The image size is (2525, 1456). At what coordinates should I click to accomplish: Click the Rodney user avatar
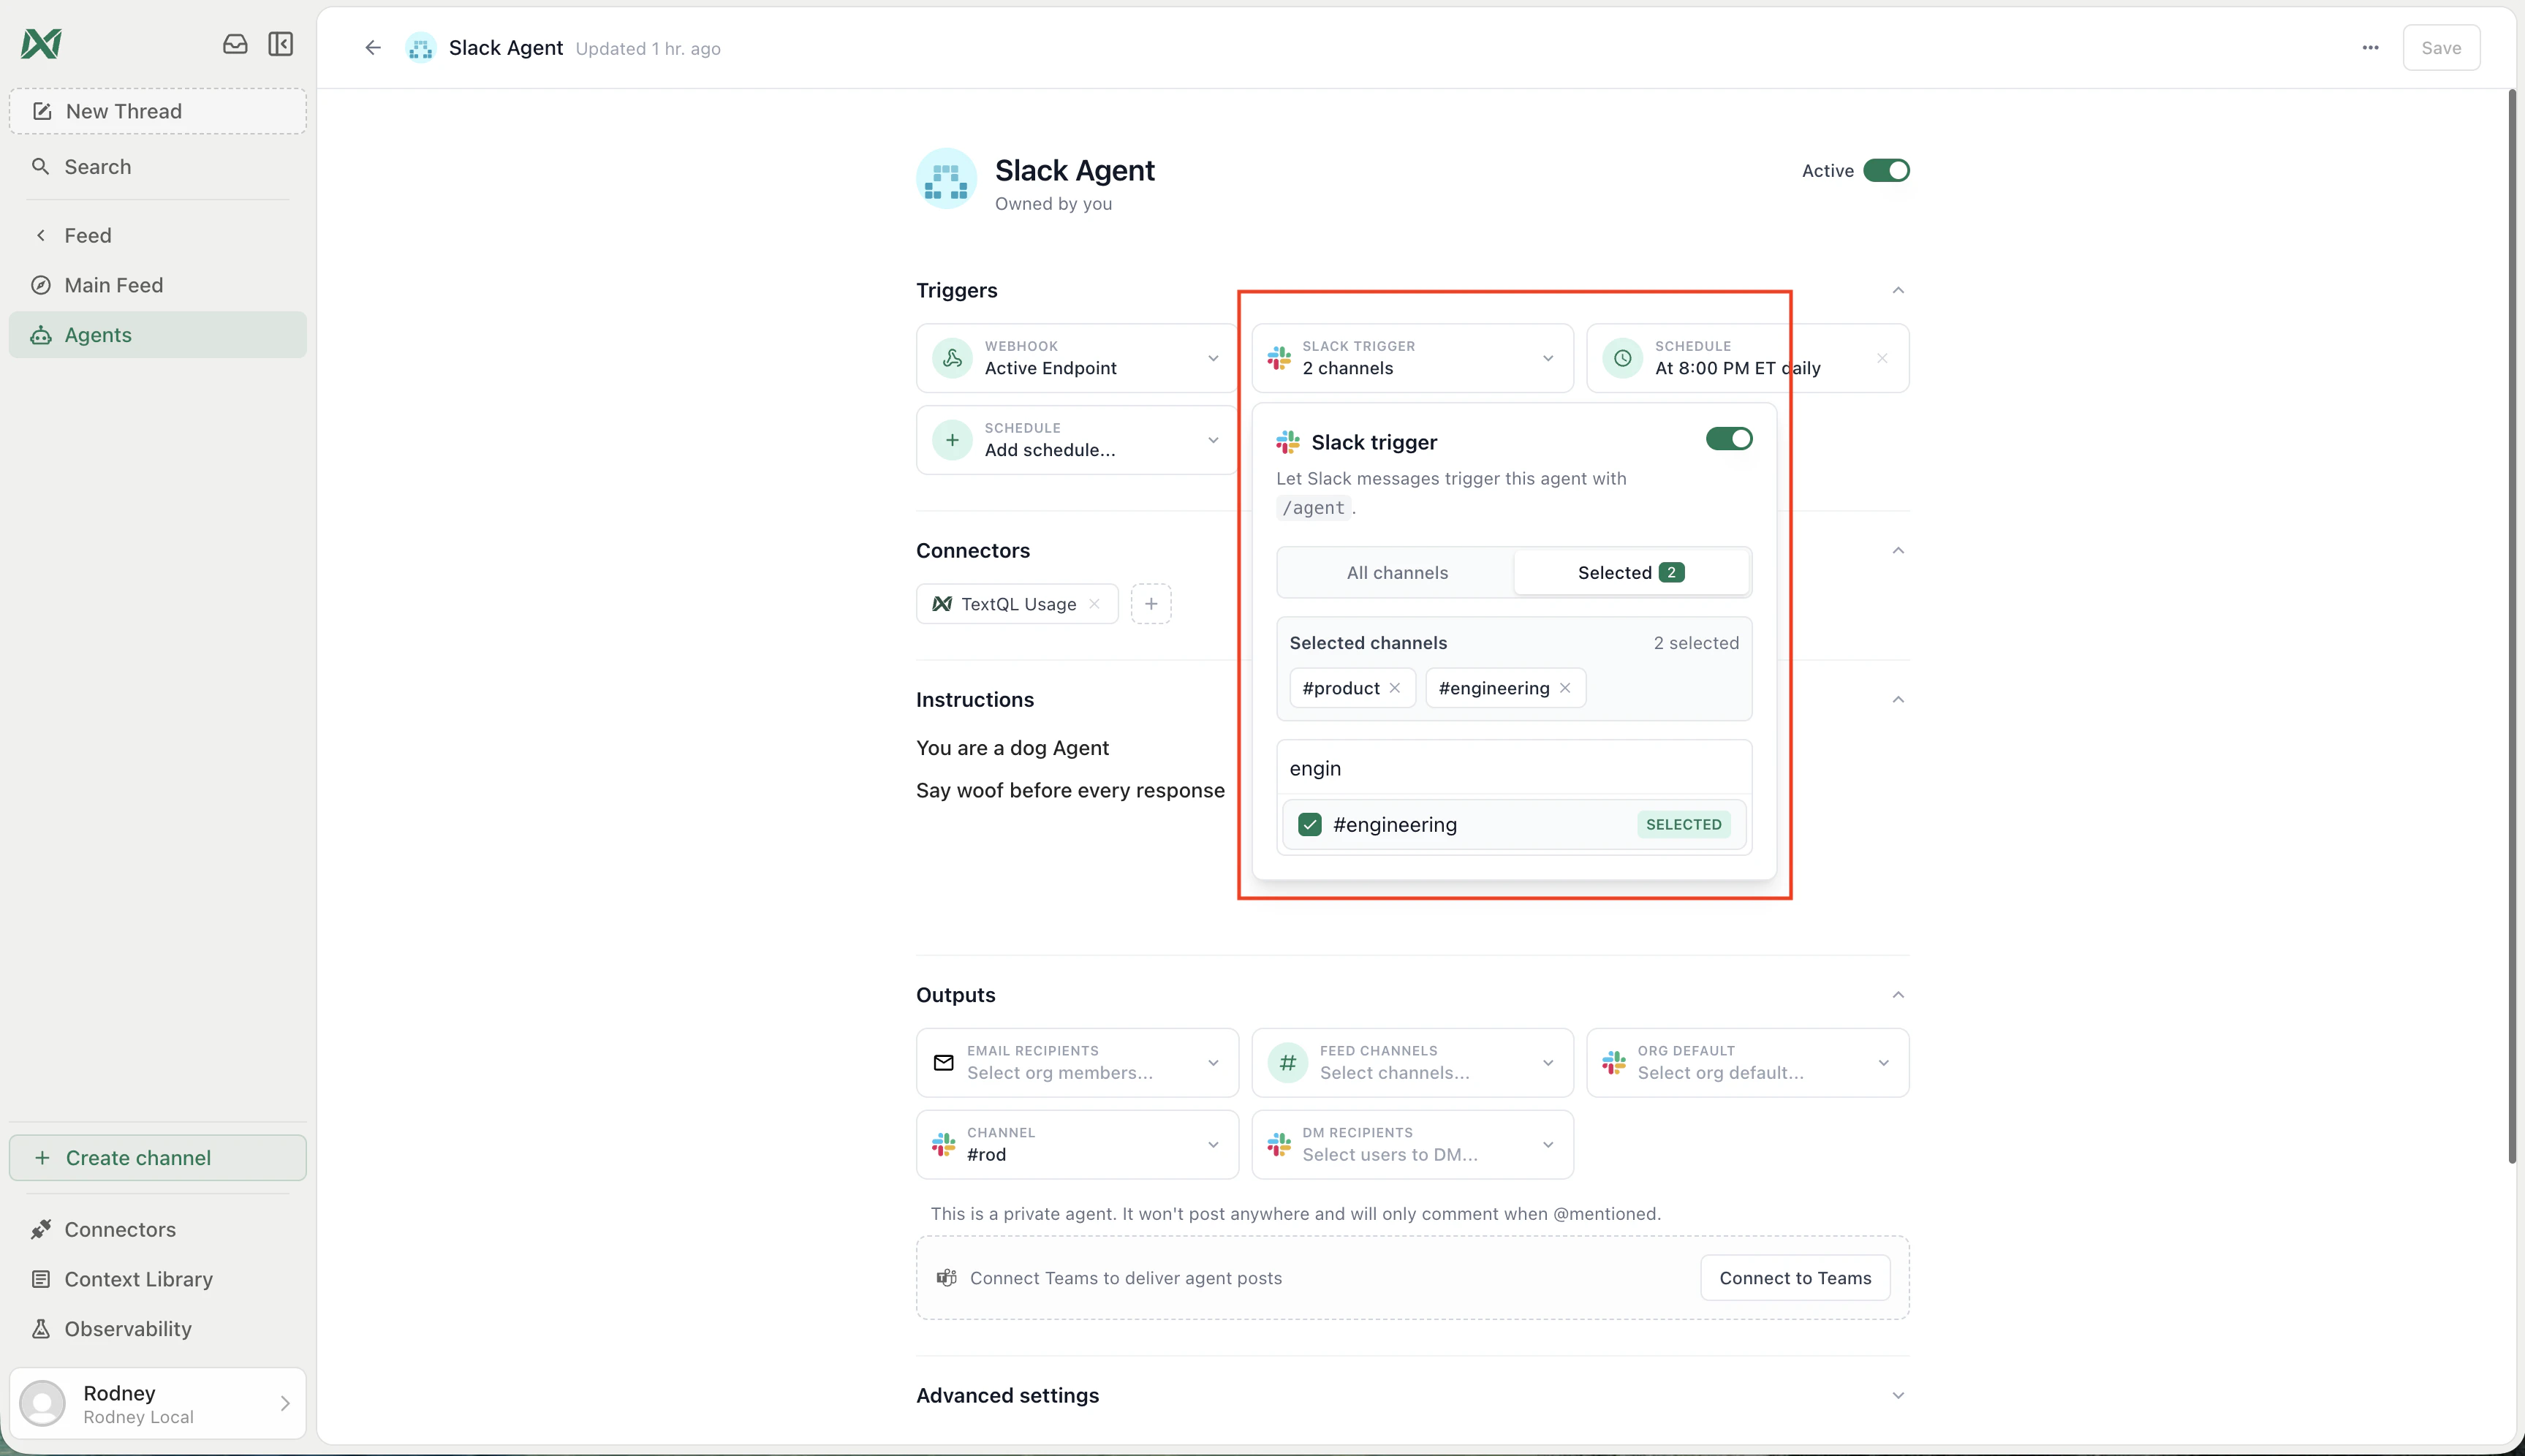click(43, 1403)
